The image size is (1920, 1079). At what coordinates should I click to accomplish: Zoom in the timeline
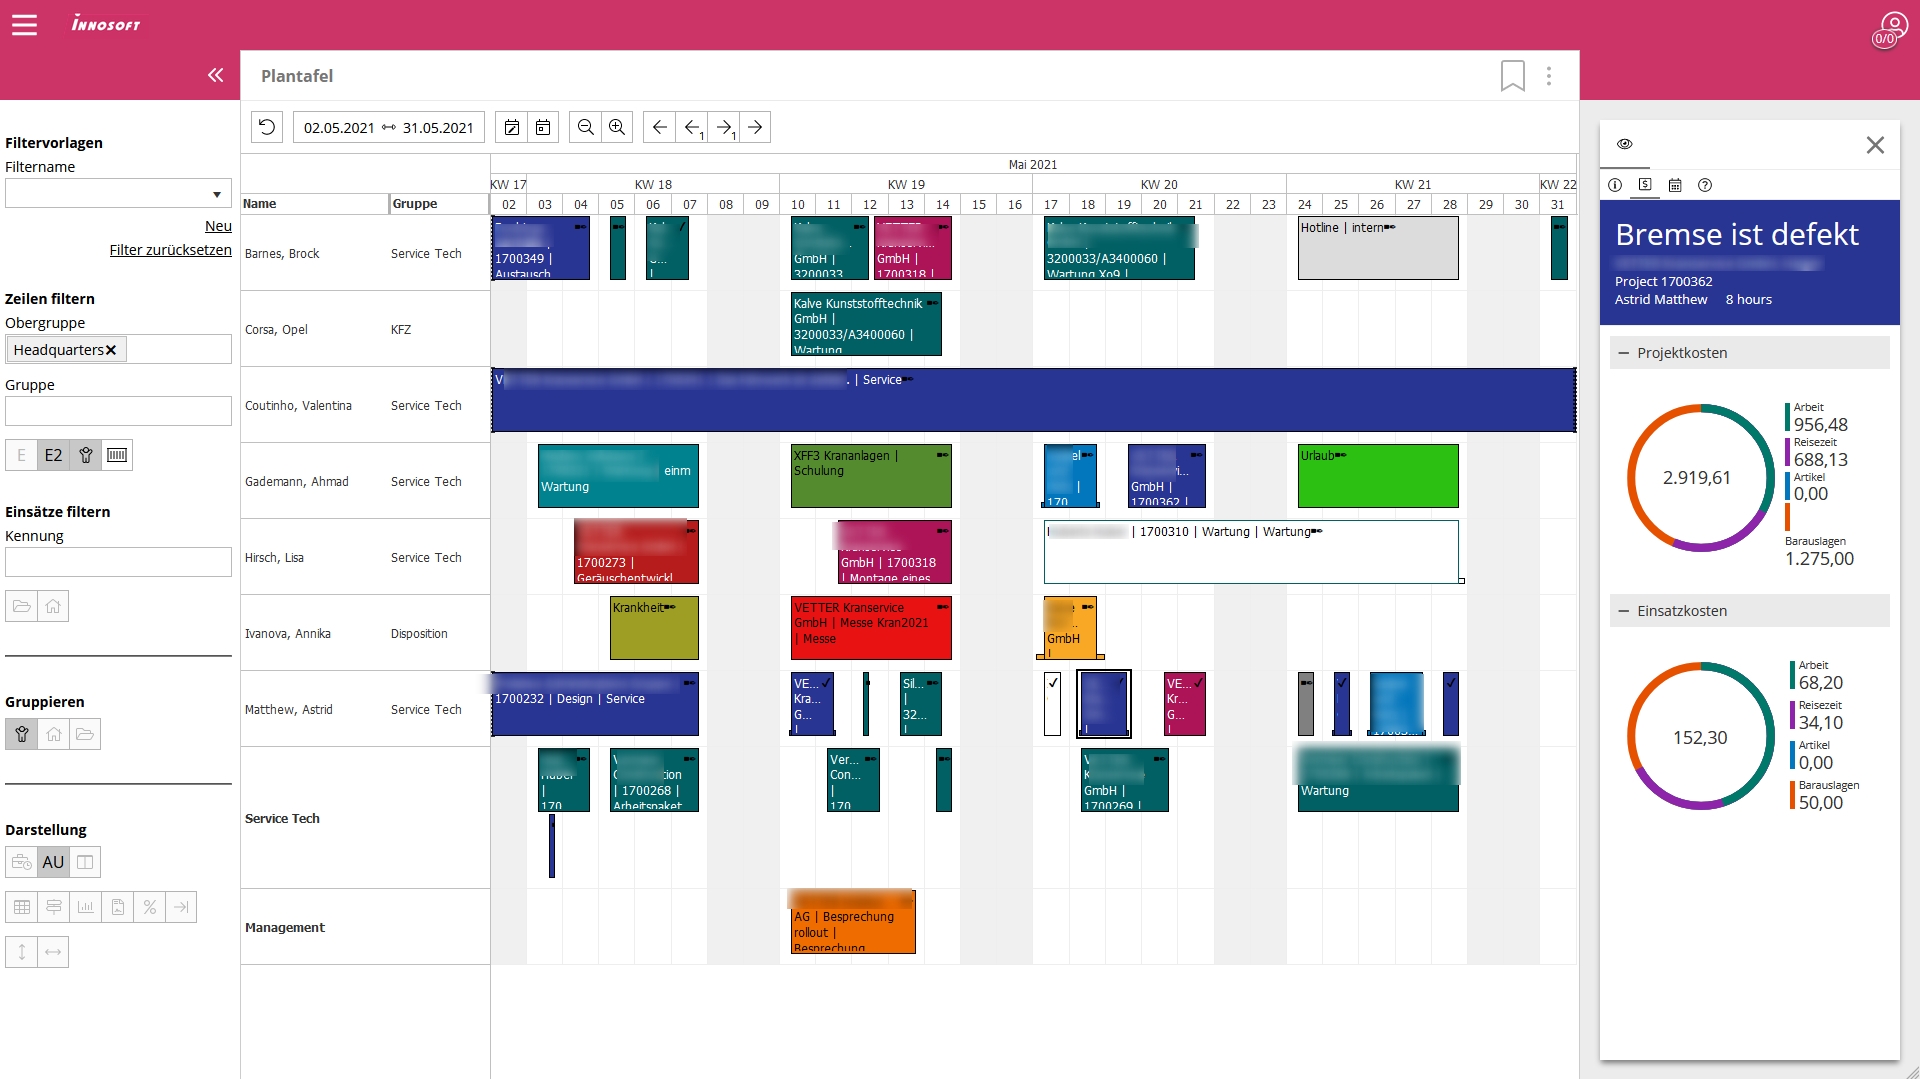[617, 127]
